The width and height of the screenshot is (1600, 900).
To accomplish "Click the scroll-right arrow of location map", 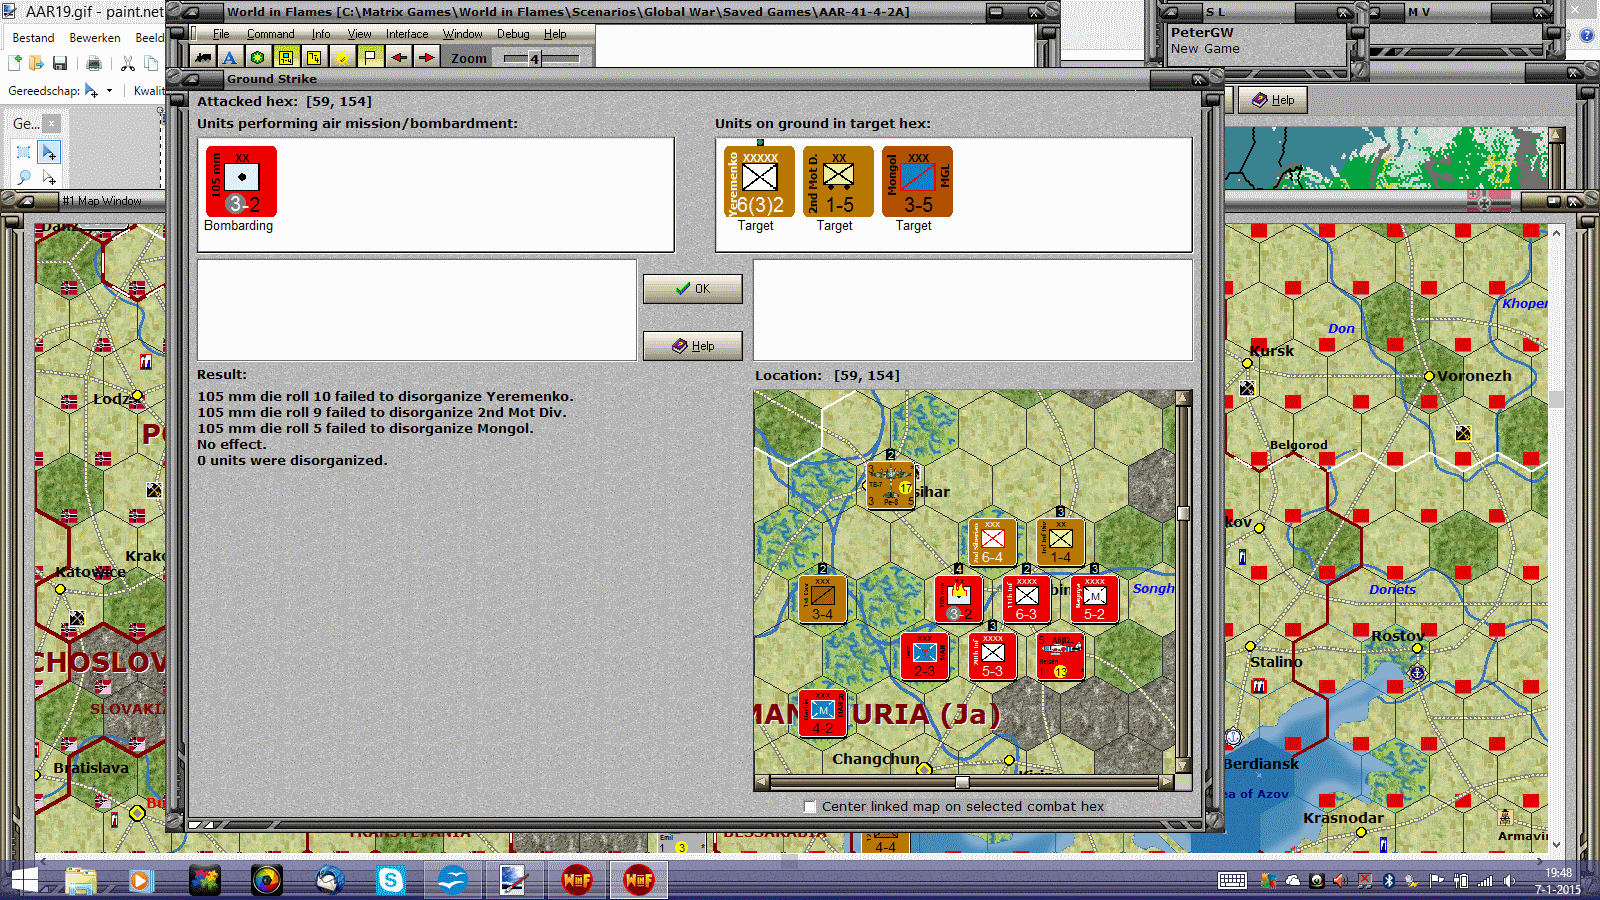I will tap(1166, 782).
